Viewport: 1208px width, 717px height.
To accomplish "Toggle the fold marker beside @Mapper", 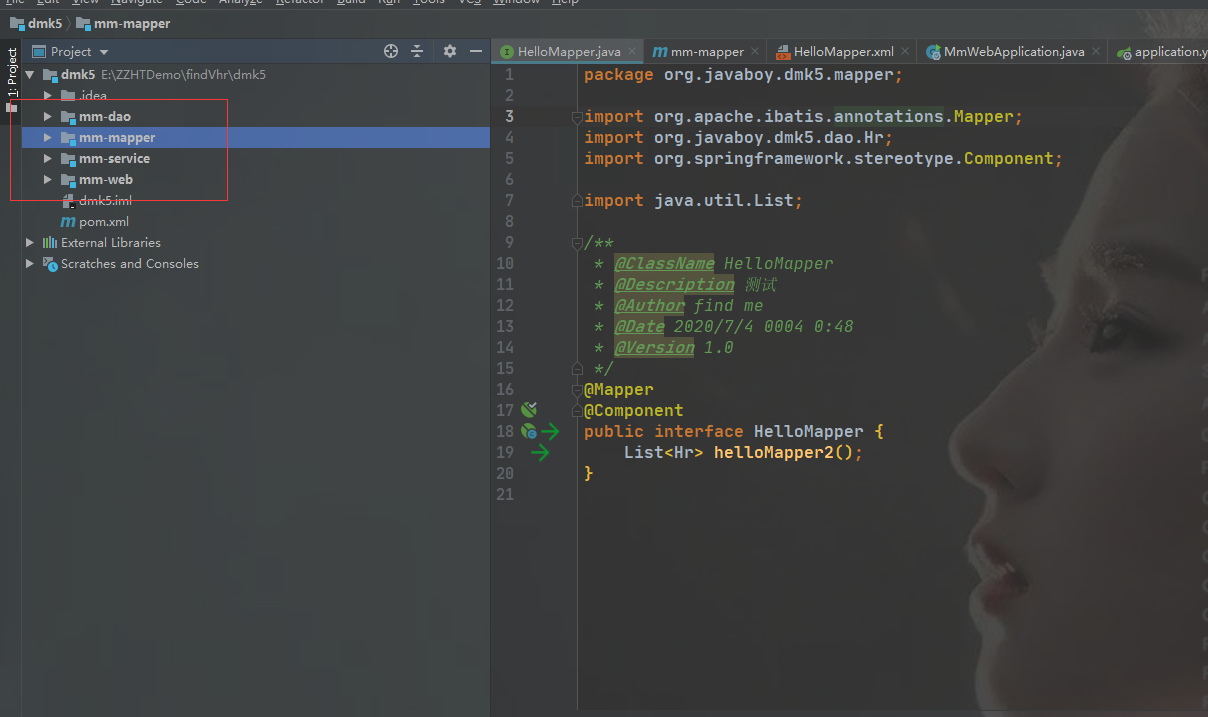I will tap(577, 390).
